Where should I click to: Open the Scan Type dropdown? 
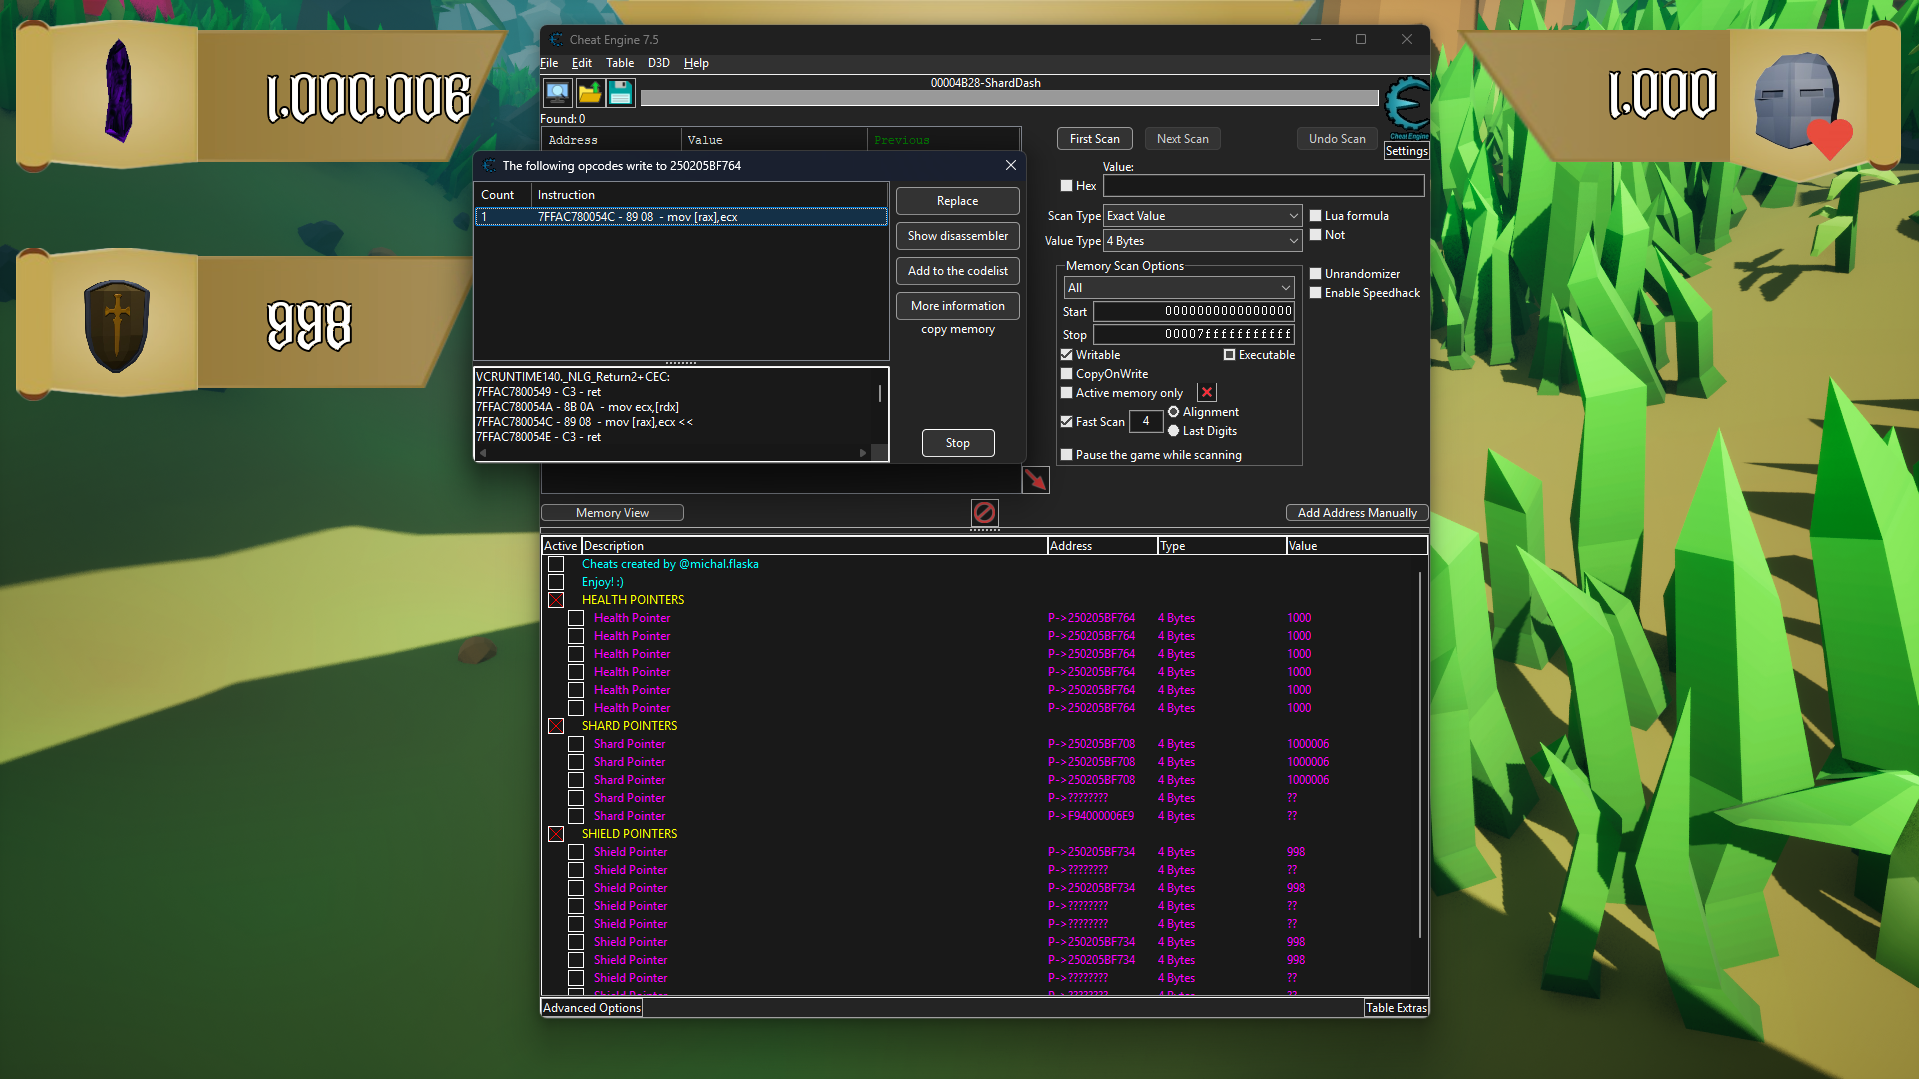point(1202,216)
